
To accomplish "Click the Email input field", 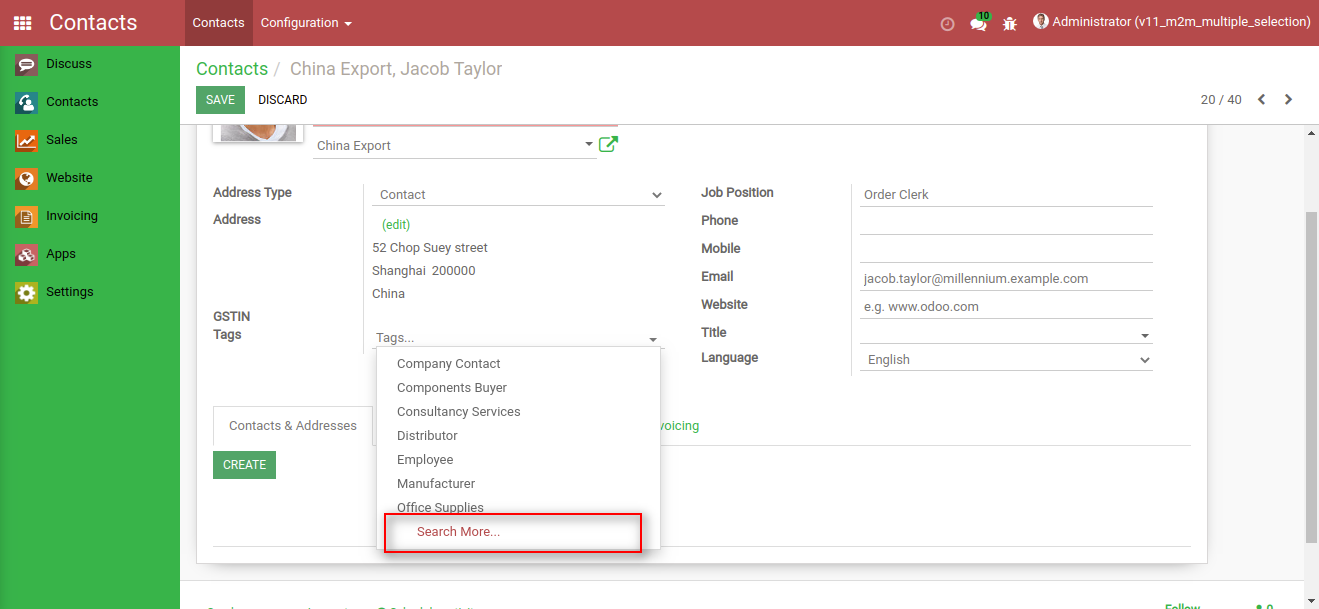I will click(x=1006, y=279).
